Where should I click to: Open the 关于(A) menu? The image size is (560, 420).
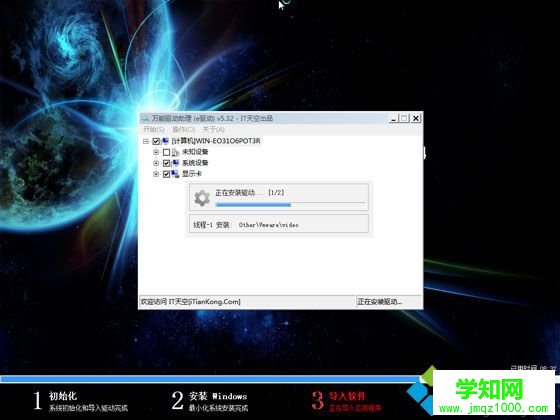[x=214, y=129]
